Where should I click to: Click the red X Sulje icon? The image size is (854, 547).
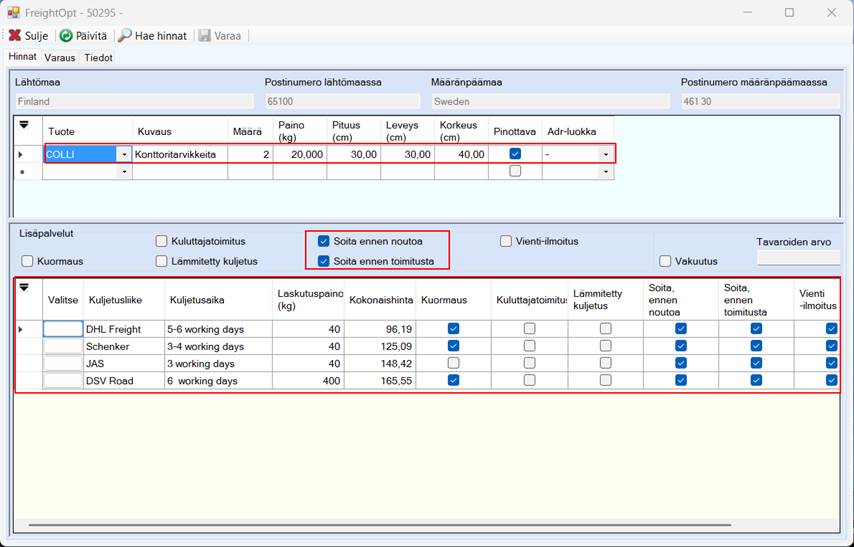pos(15,35)
